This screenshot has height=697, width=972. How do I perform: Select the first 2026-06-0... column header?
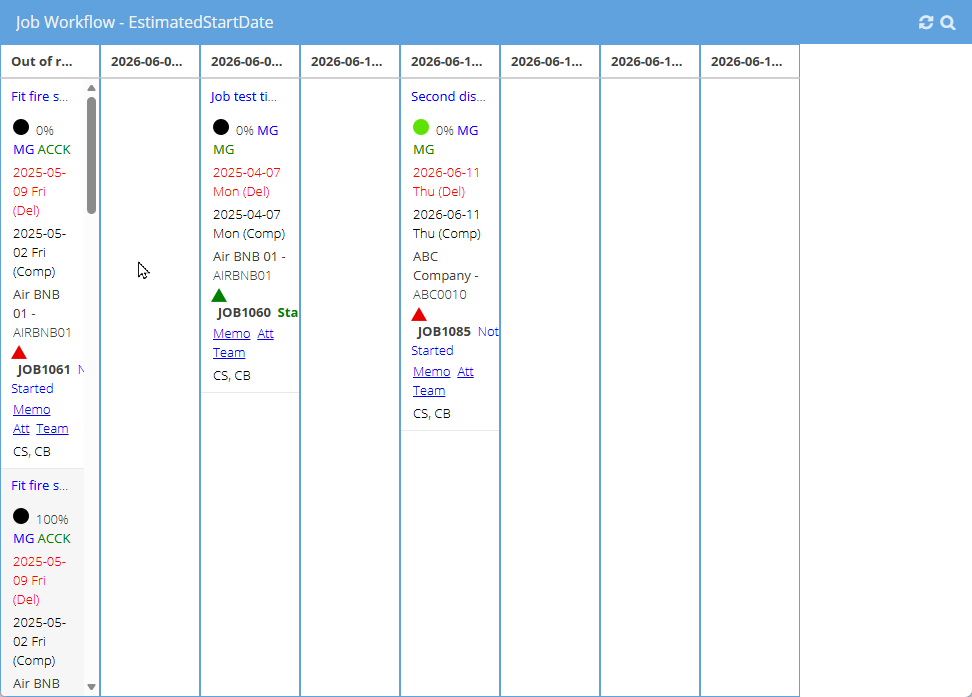pyautogui.click(x=150, y=61)
